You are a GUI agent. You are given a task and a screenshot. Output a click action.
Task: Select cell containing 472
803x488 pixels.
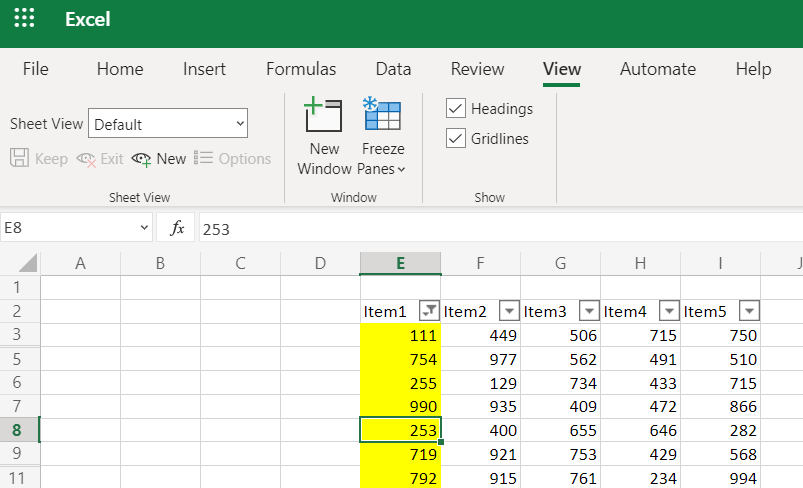640,406
